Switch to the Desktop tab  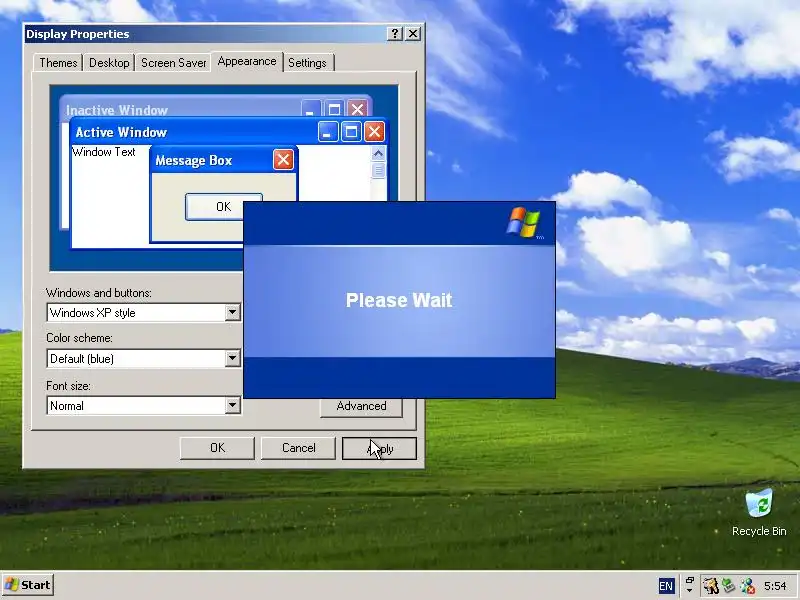(109, 63)
